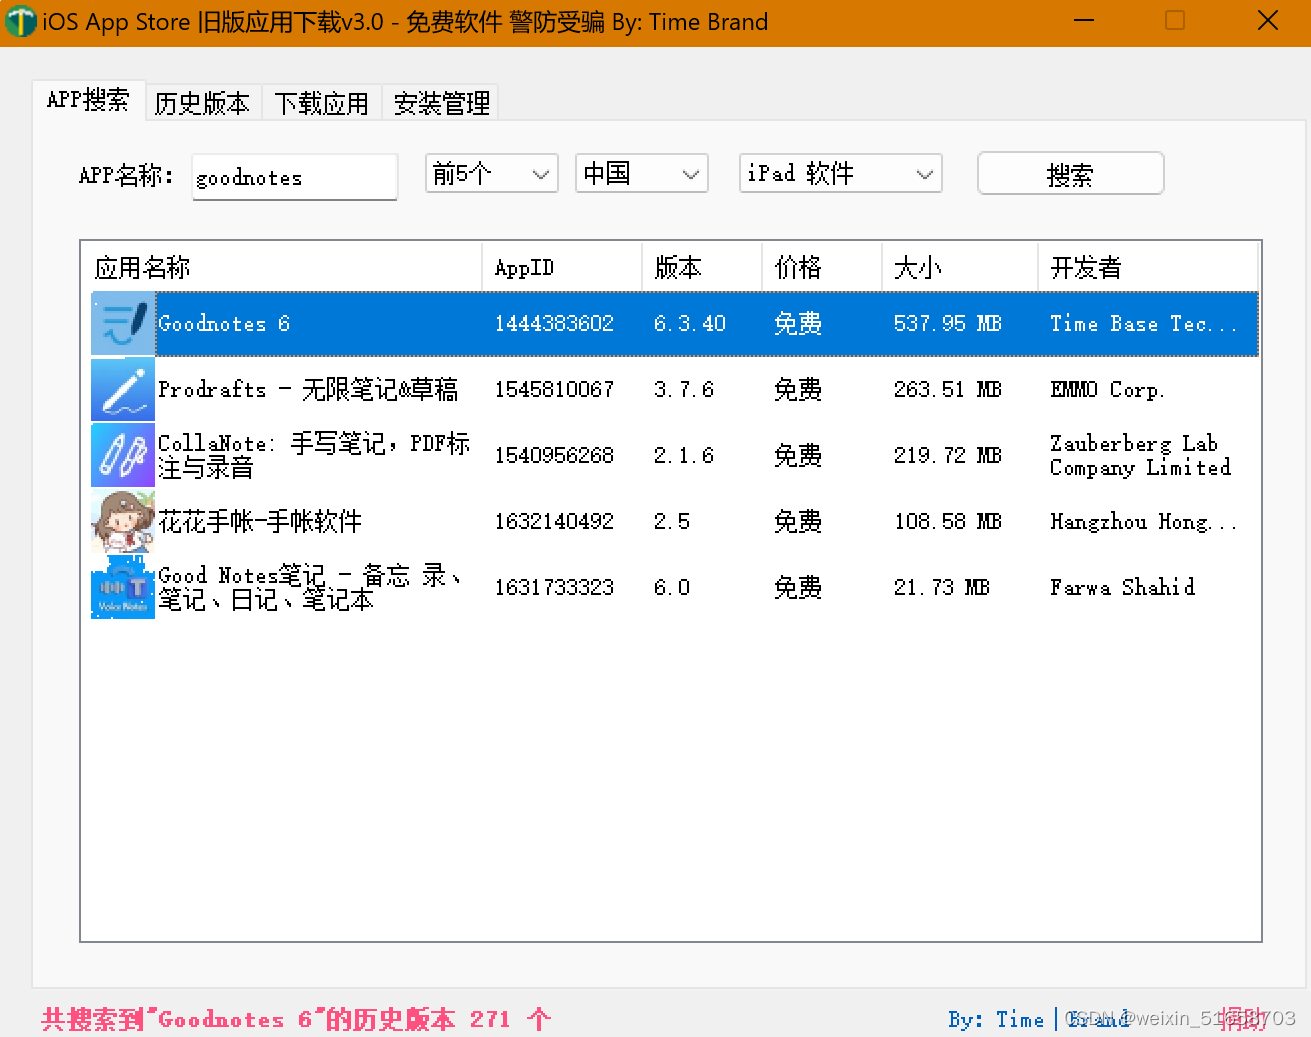Viewport: 1311px width, 1037px height.
Task: Select 花花手帐-手帐软件 row name
Action: (260, 521)
